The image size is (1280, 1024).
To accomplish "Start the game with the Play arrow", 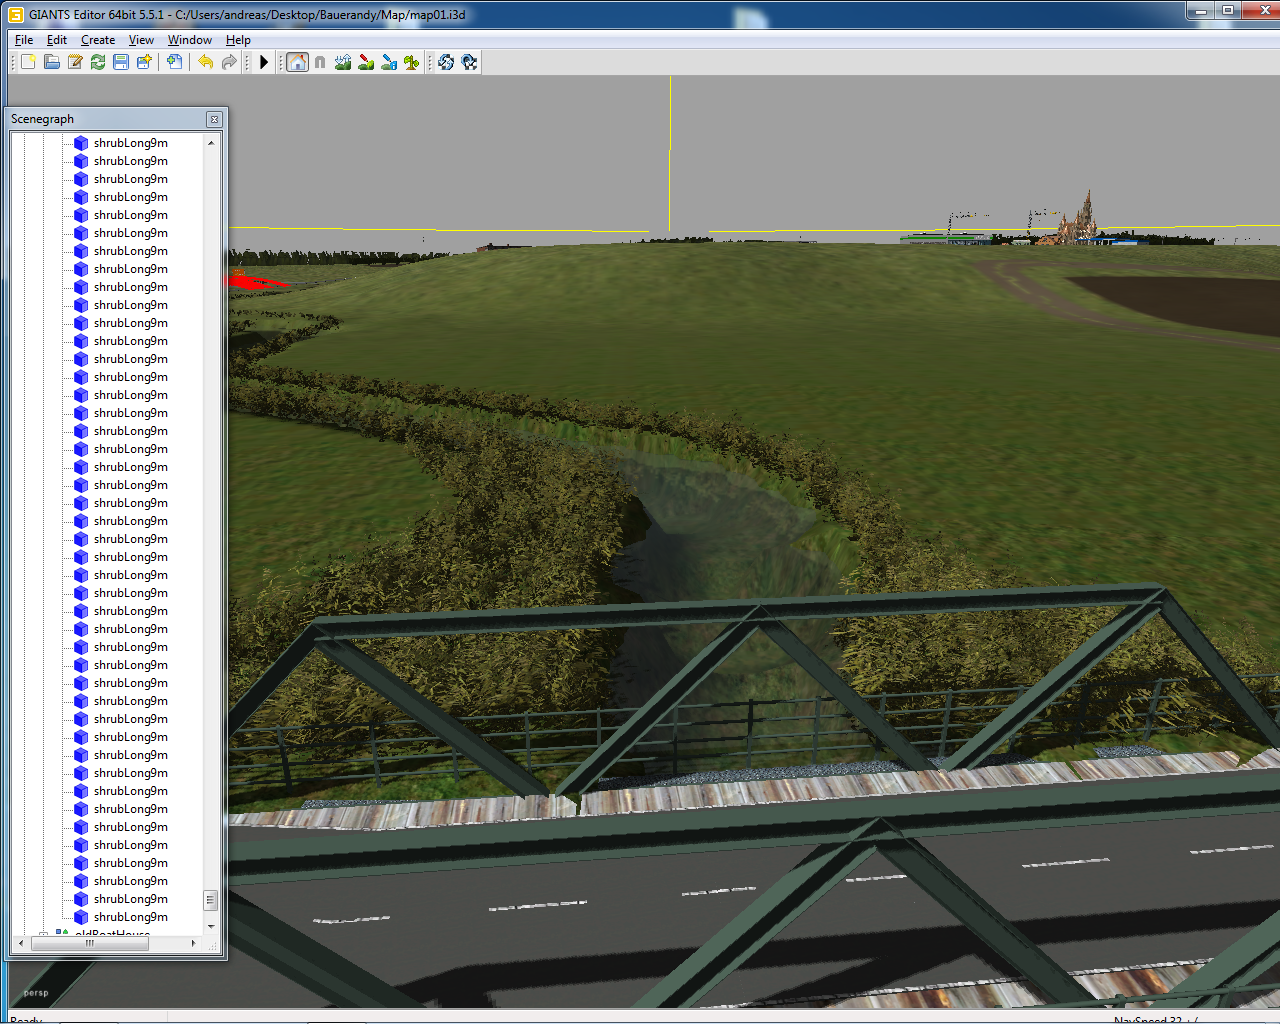I will tap(264, 62).
